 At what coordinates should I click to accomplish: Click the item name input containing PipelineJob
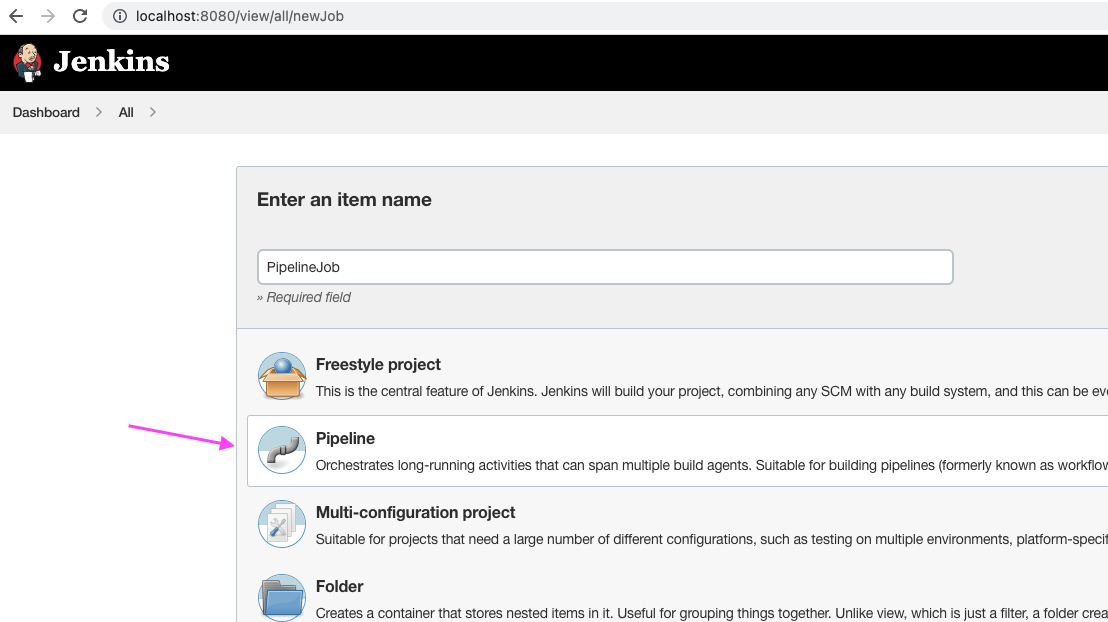[604, 267]
